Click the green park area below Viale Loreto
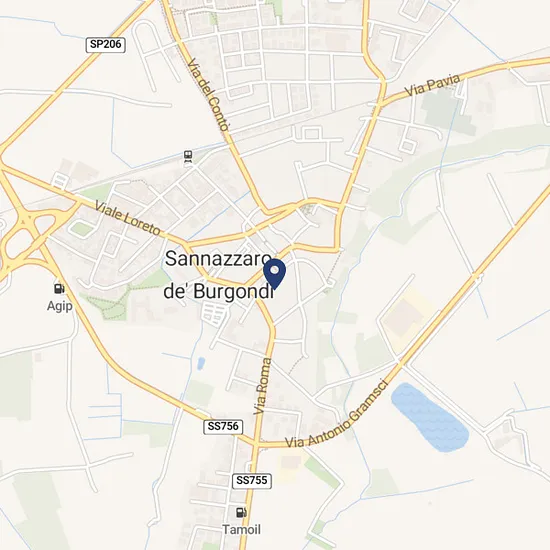Image resolution: width=550 pixels, height=550 pixels. [114, 302]
